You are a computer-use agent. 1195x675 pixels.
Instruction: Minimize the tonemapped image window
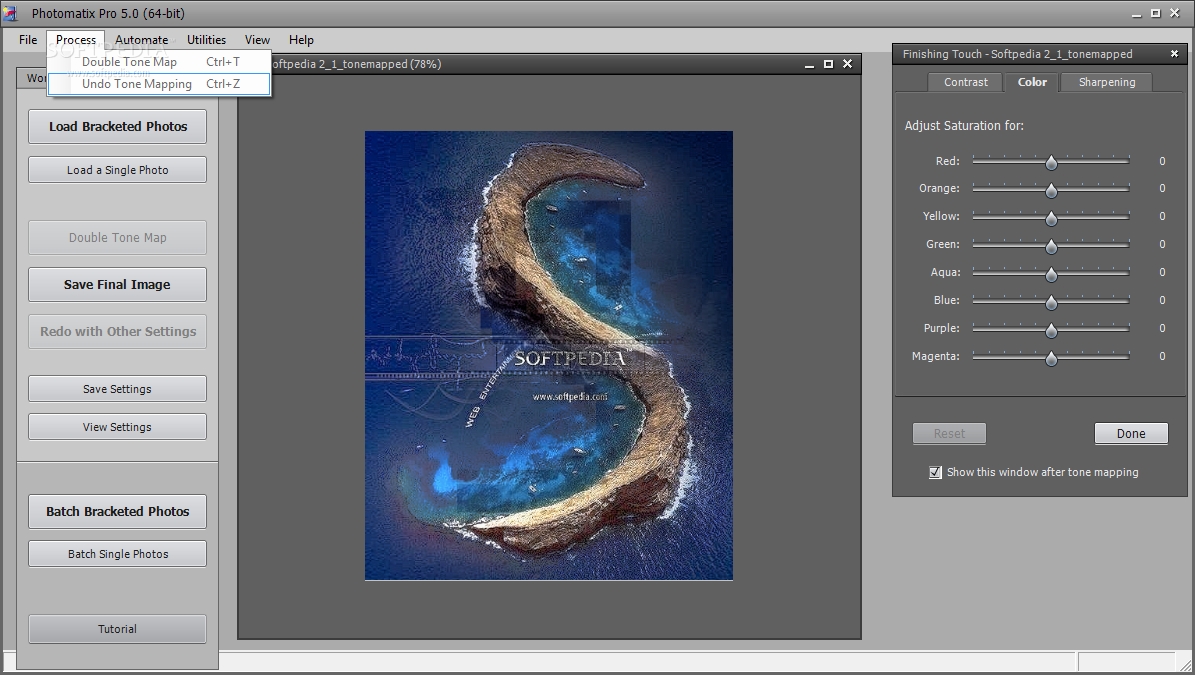pyautogui.click(x=809, y=64)
